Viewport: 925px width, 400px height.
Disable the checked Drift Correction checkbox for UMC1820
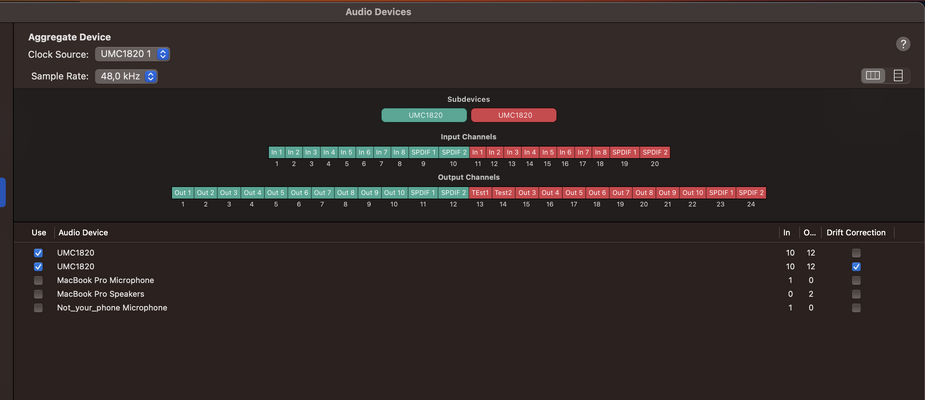pyautogui.click(x=856, y=266)
